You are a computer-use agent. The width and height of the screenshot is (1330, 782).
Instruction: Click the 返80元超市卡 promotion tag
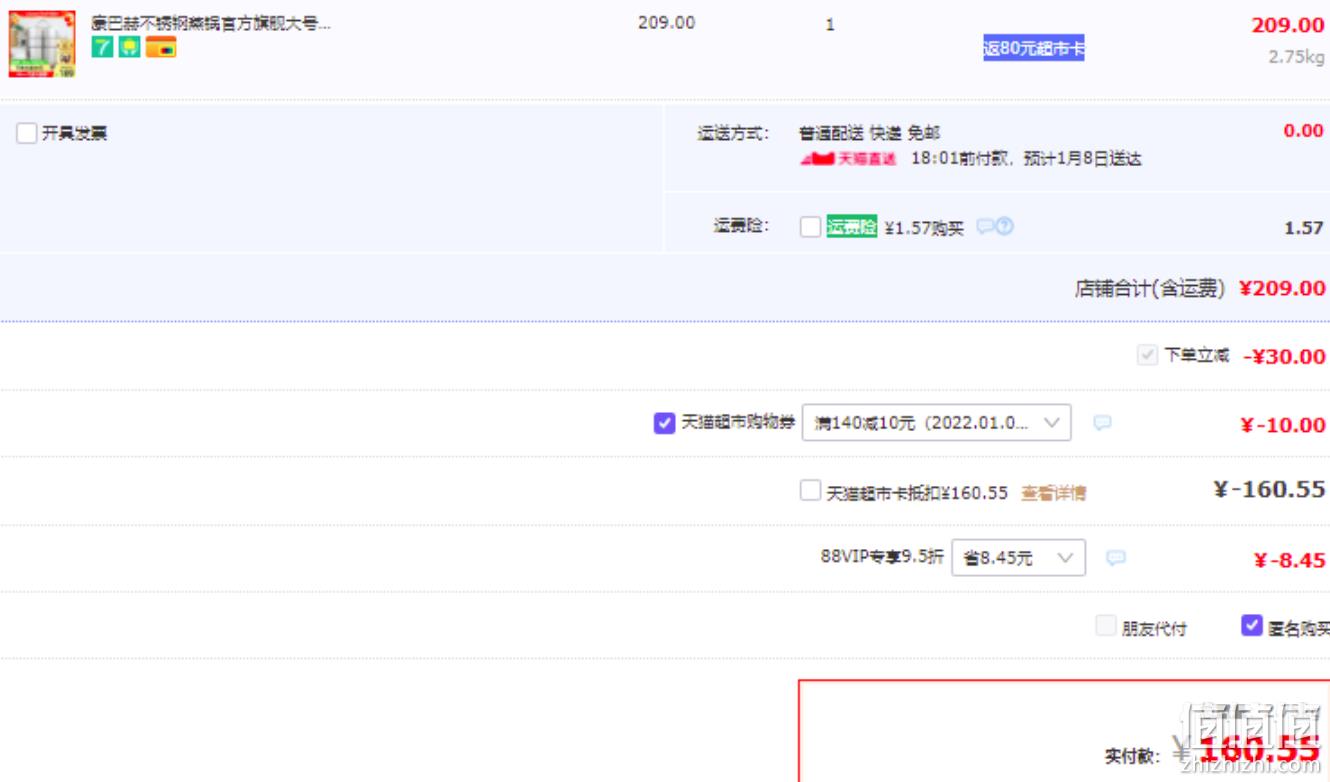pyautogui.click(x=1034, y=49)
